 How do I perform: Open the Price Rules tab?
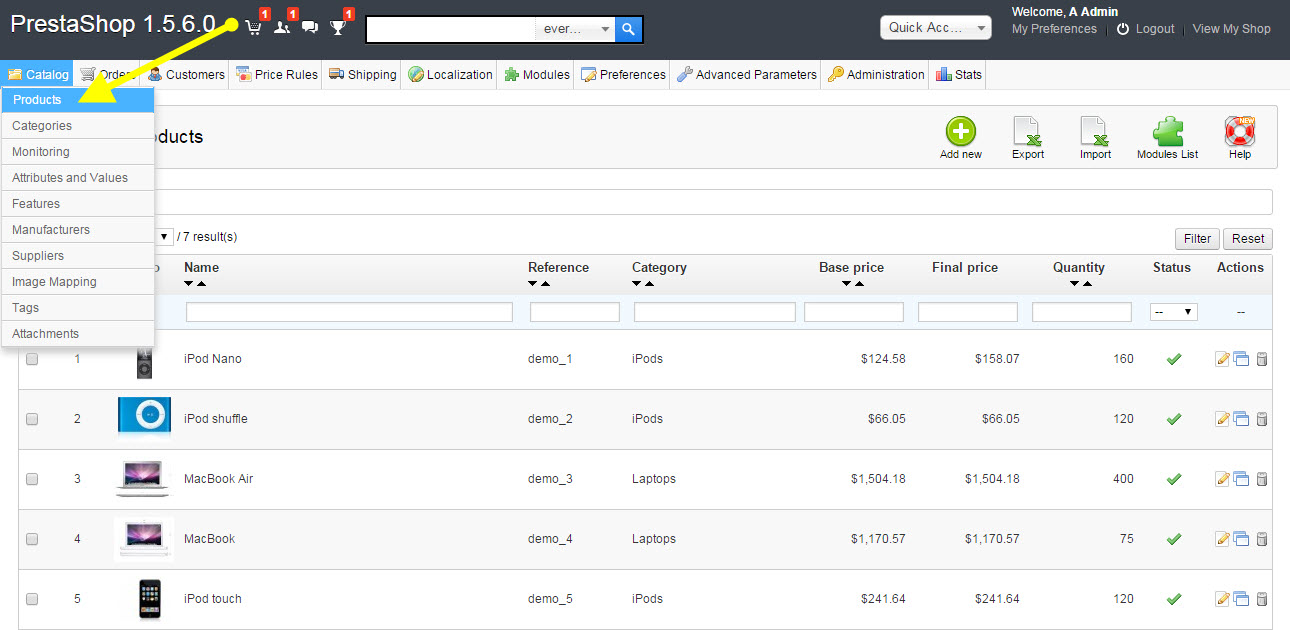(276, 75)
